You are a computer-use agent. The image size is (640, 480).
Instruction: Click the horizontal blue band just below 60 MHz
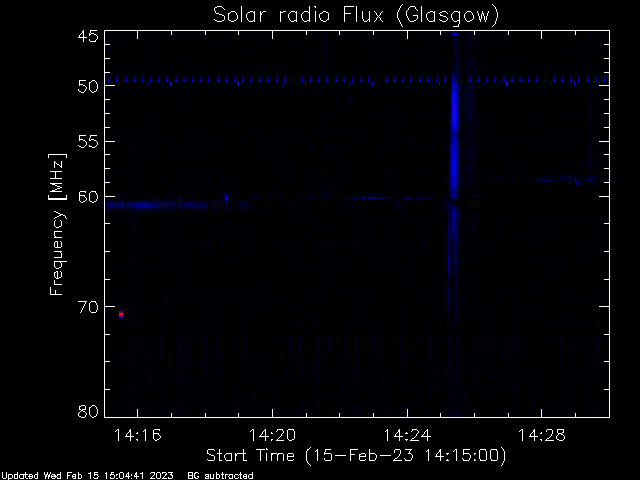(167, 204)
